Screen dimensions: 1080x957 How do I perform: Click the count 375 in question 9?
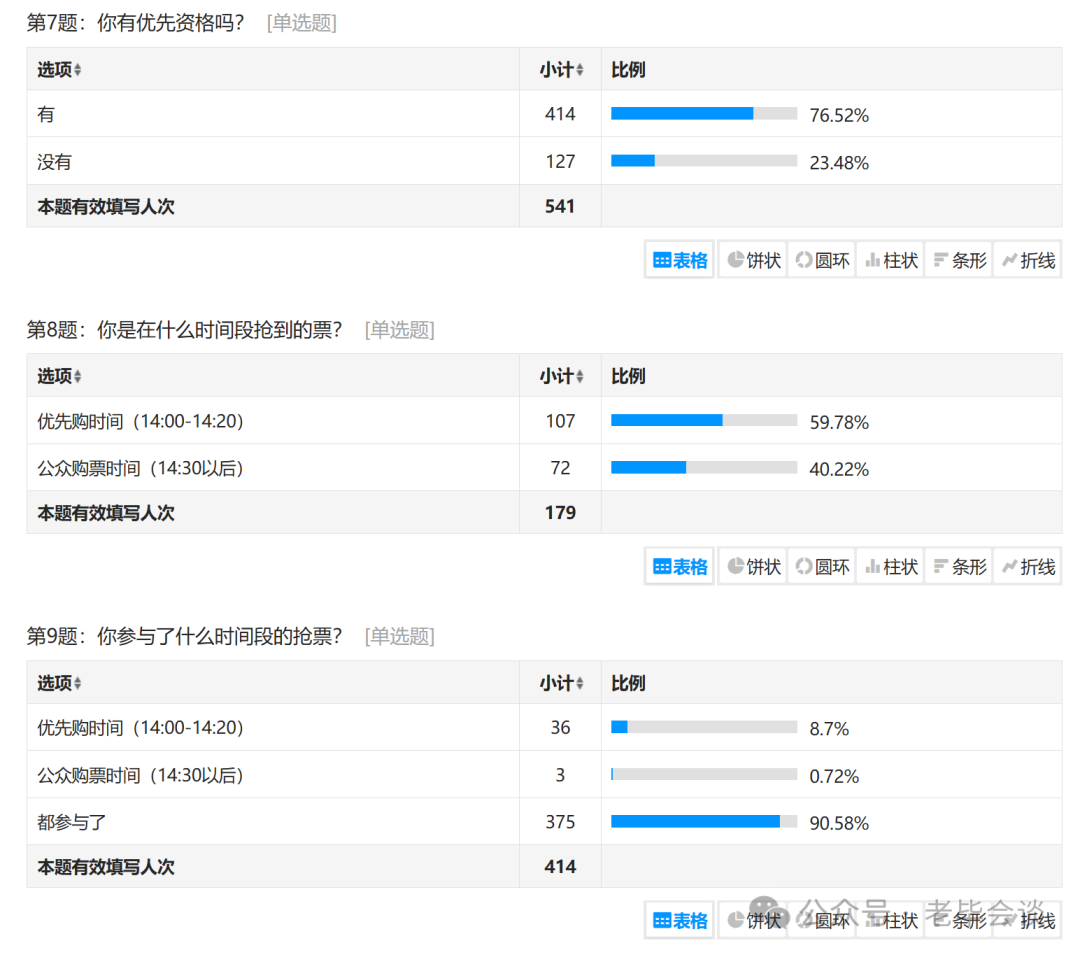click(560, 821)
